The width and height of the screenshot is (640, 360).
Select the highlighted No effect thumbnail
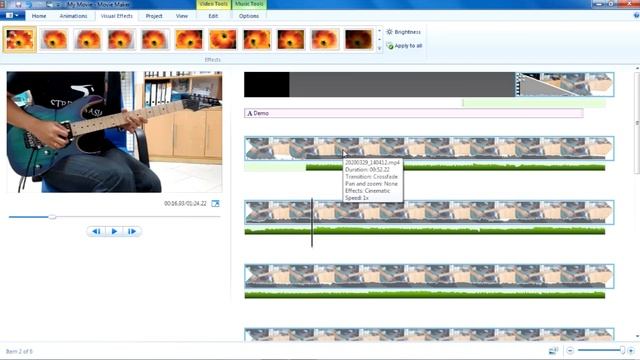20,40
